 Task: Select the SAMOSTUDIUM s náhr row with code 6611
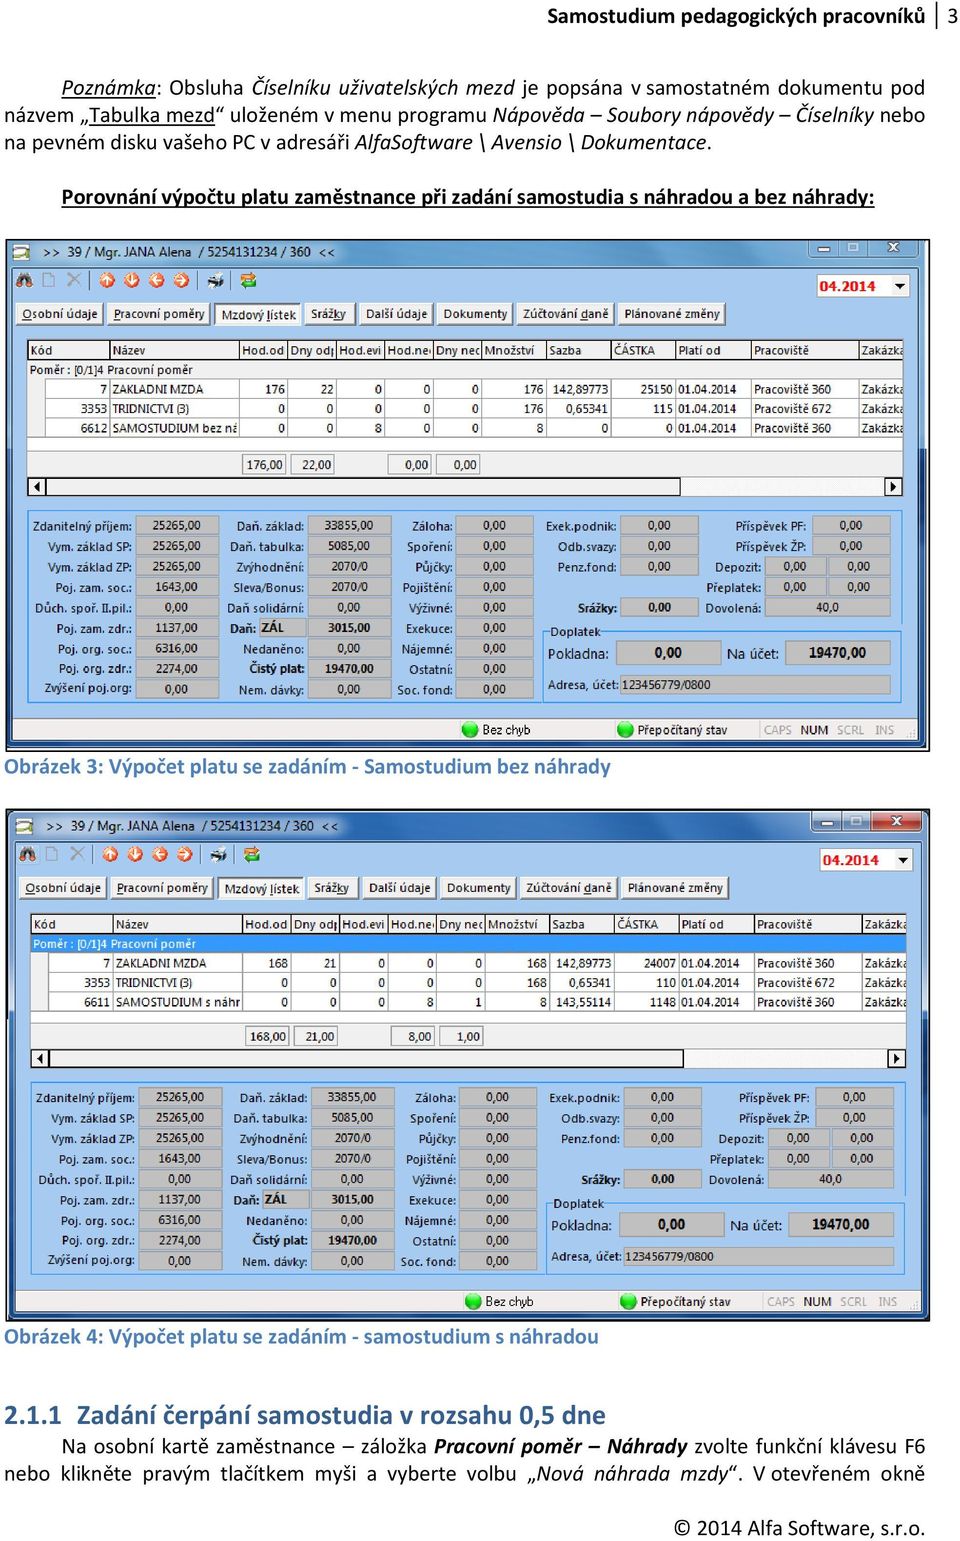(x=469, y=1002)
